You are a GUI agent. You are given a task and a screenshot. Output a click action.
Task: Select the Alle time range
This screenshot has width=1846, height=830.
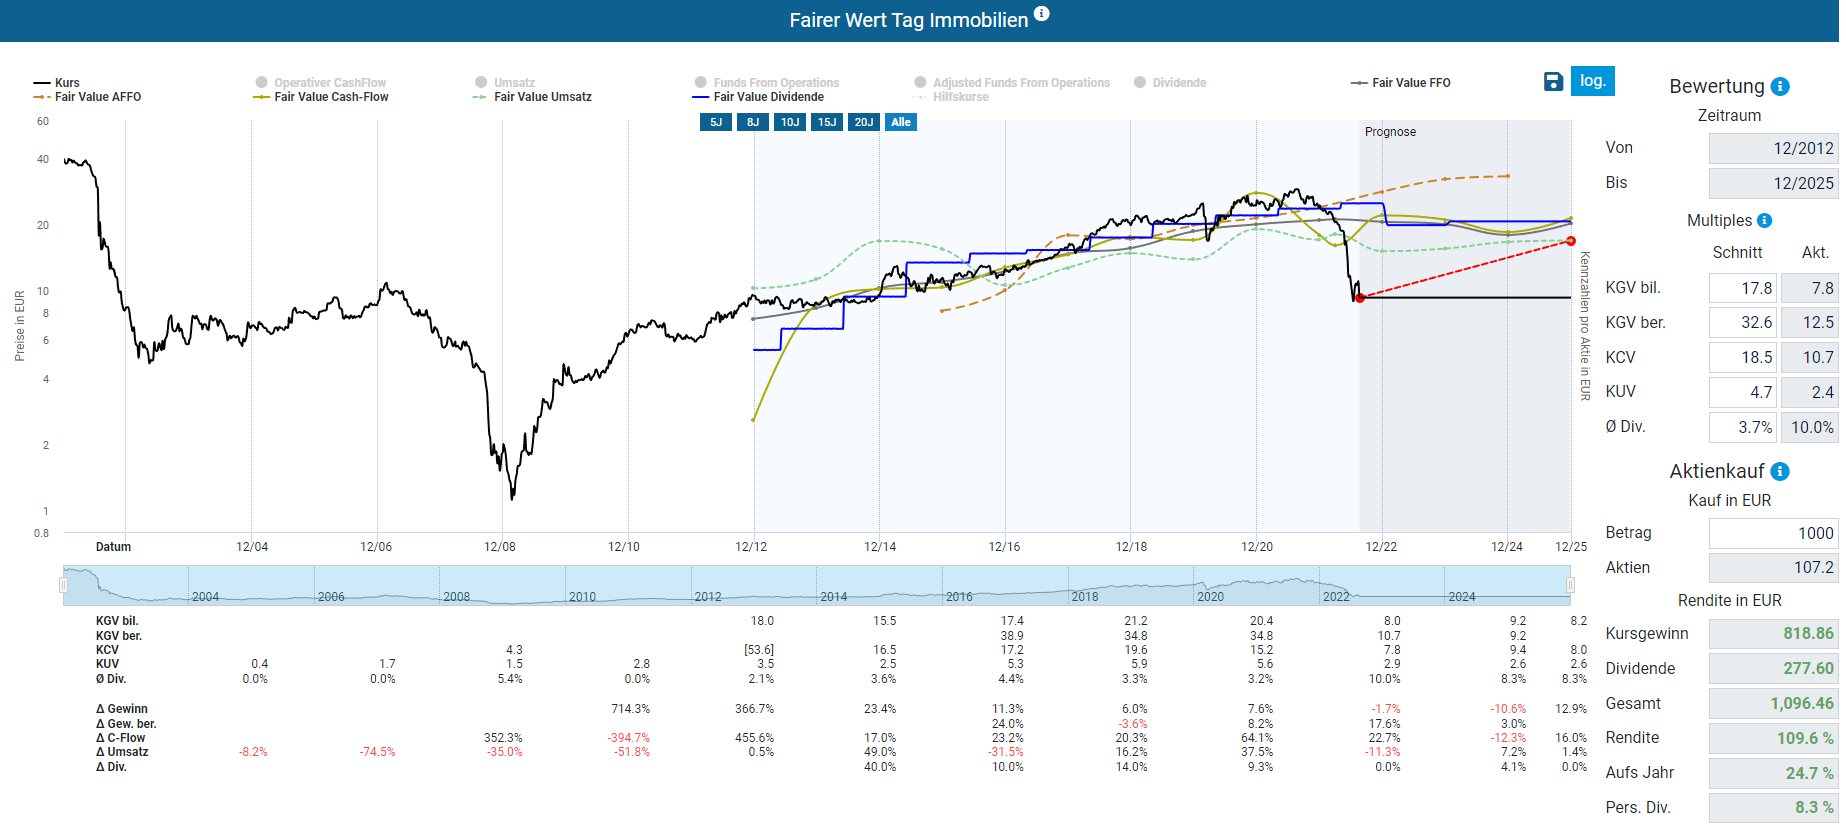tap(901, 122)
